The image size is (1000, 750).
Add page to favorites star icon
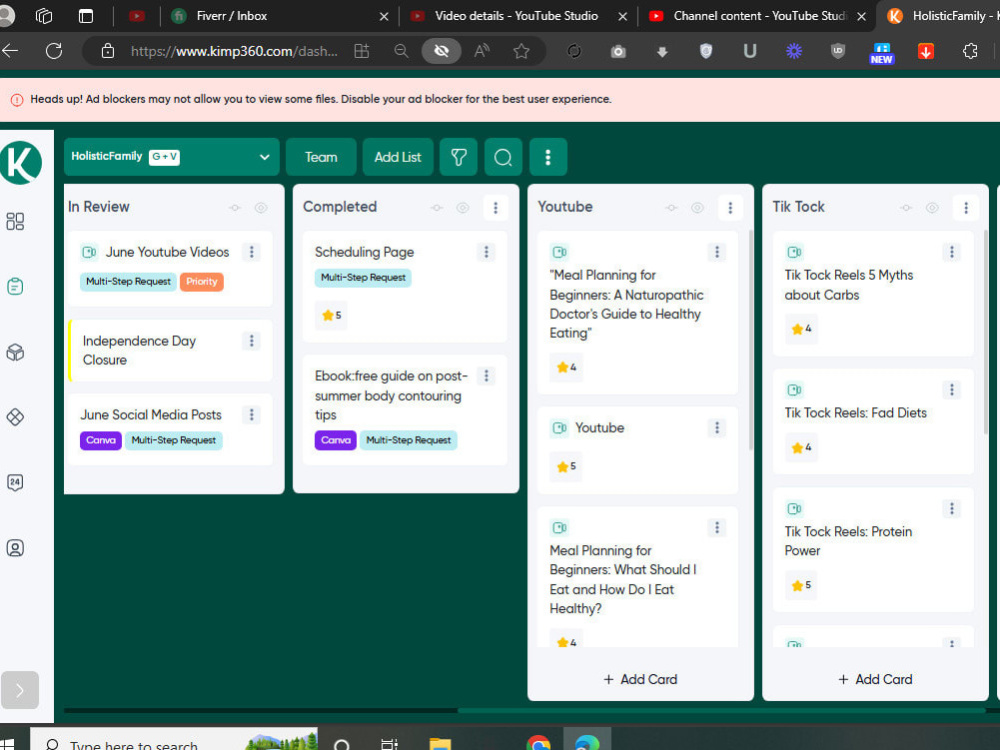(521, 51)
